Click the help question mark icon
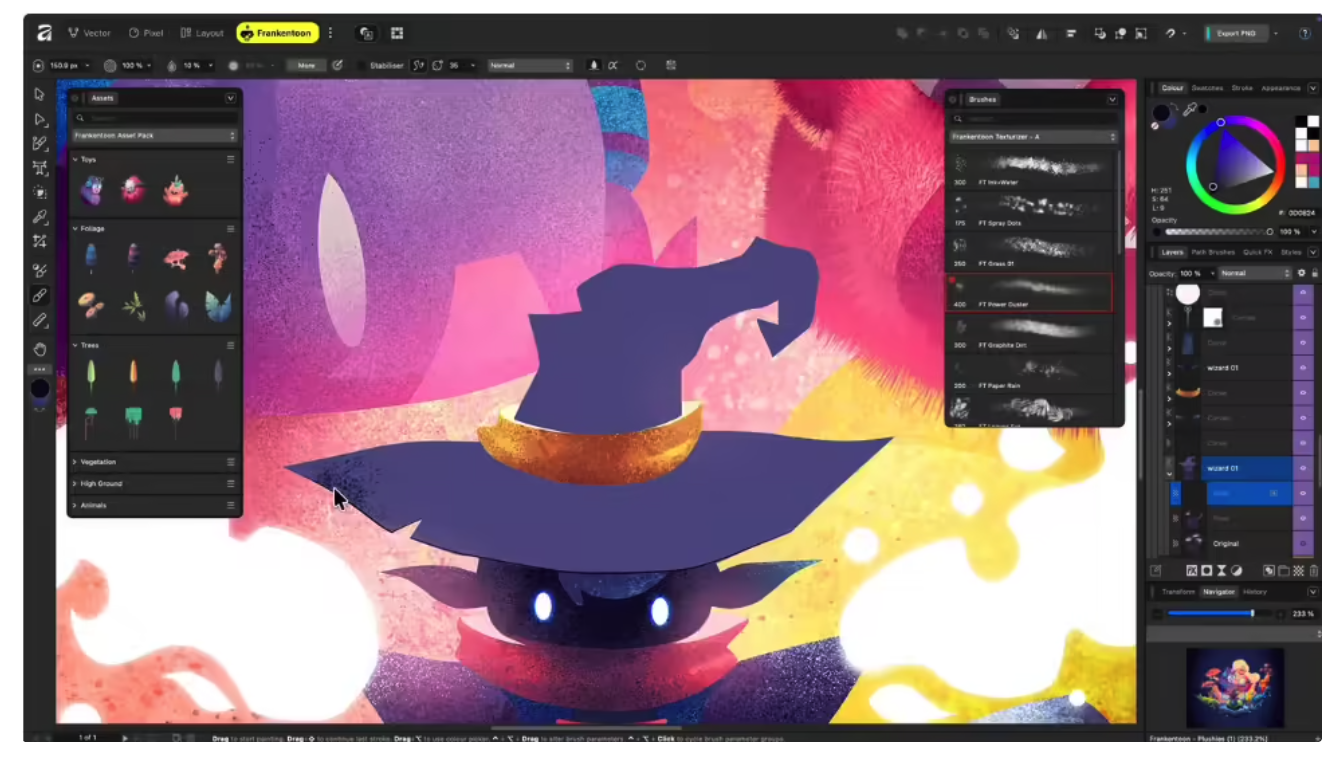Image resolution: width=1330 pixels, height=758 pixels. [x=1304, y=33]
